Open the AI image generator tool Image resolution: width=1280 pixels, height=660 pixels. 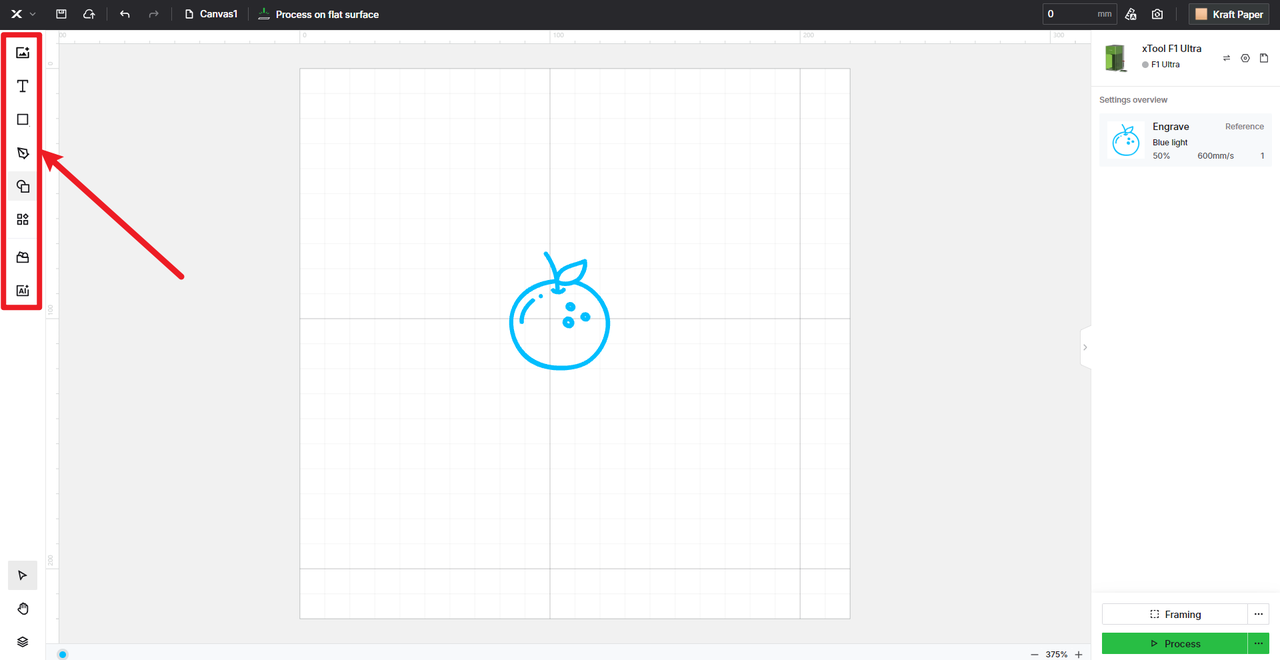coord(23,291)
